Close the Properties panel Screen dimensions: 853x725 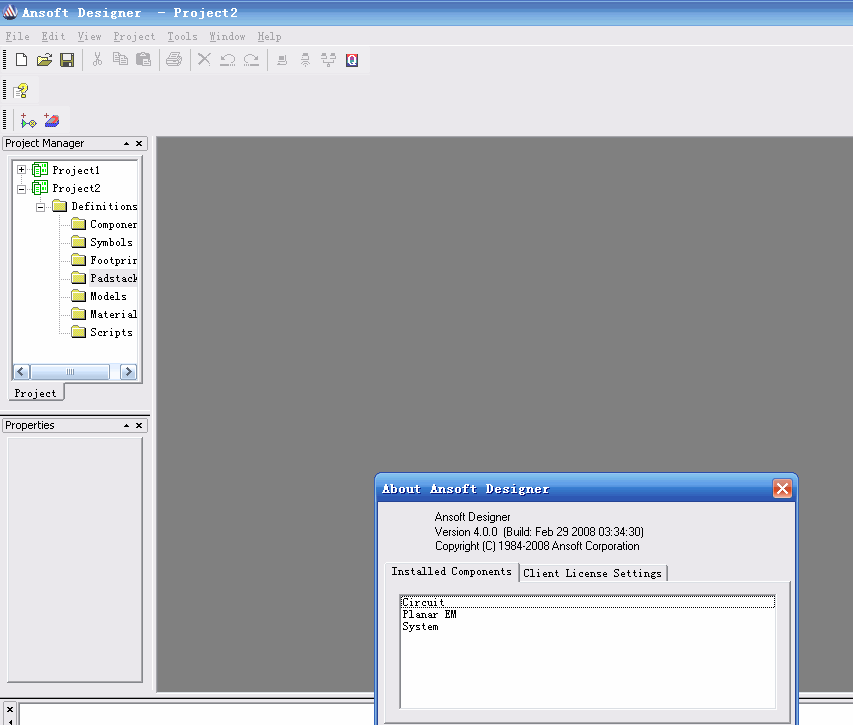click(139, 425)
